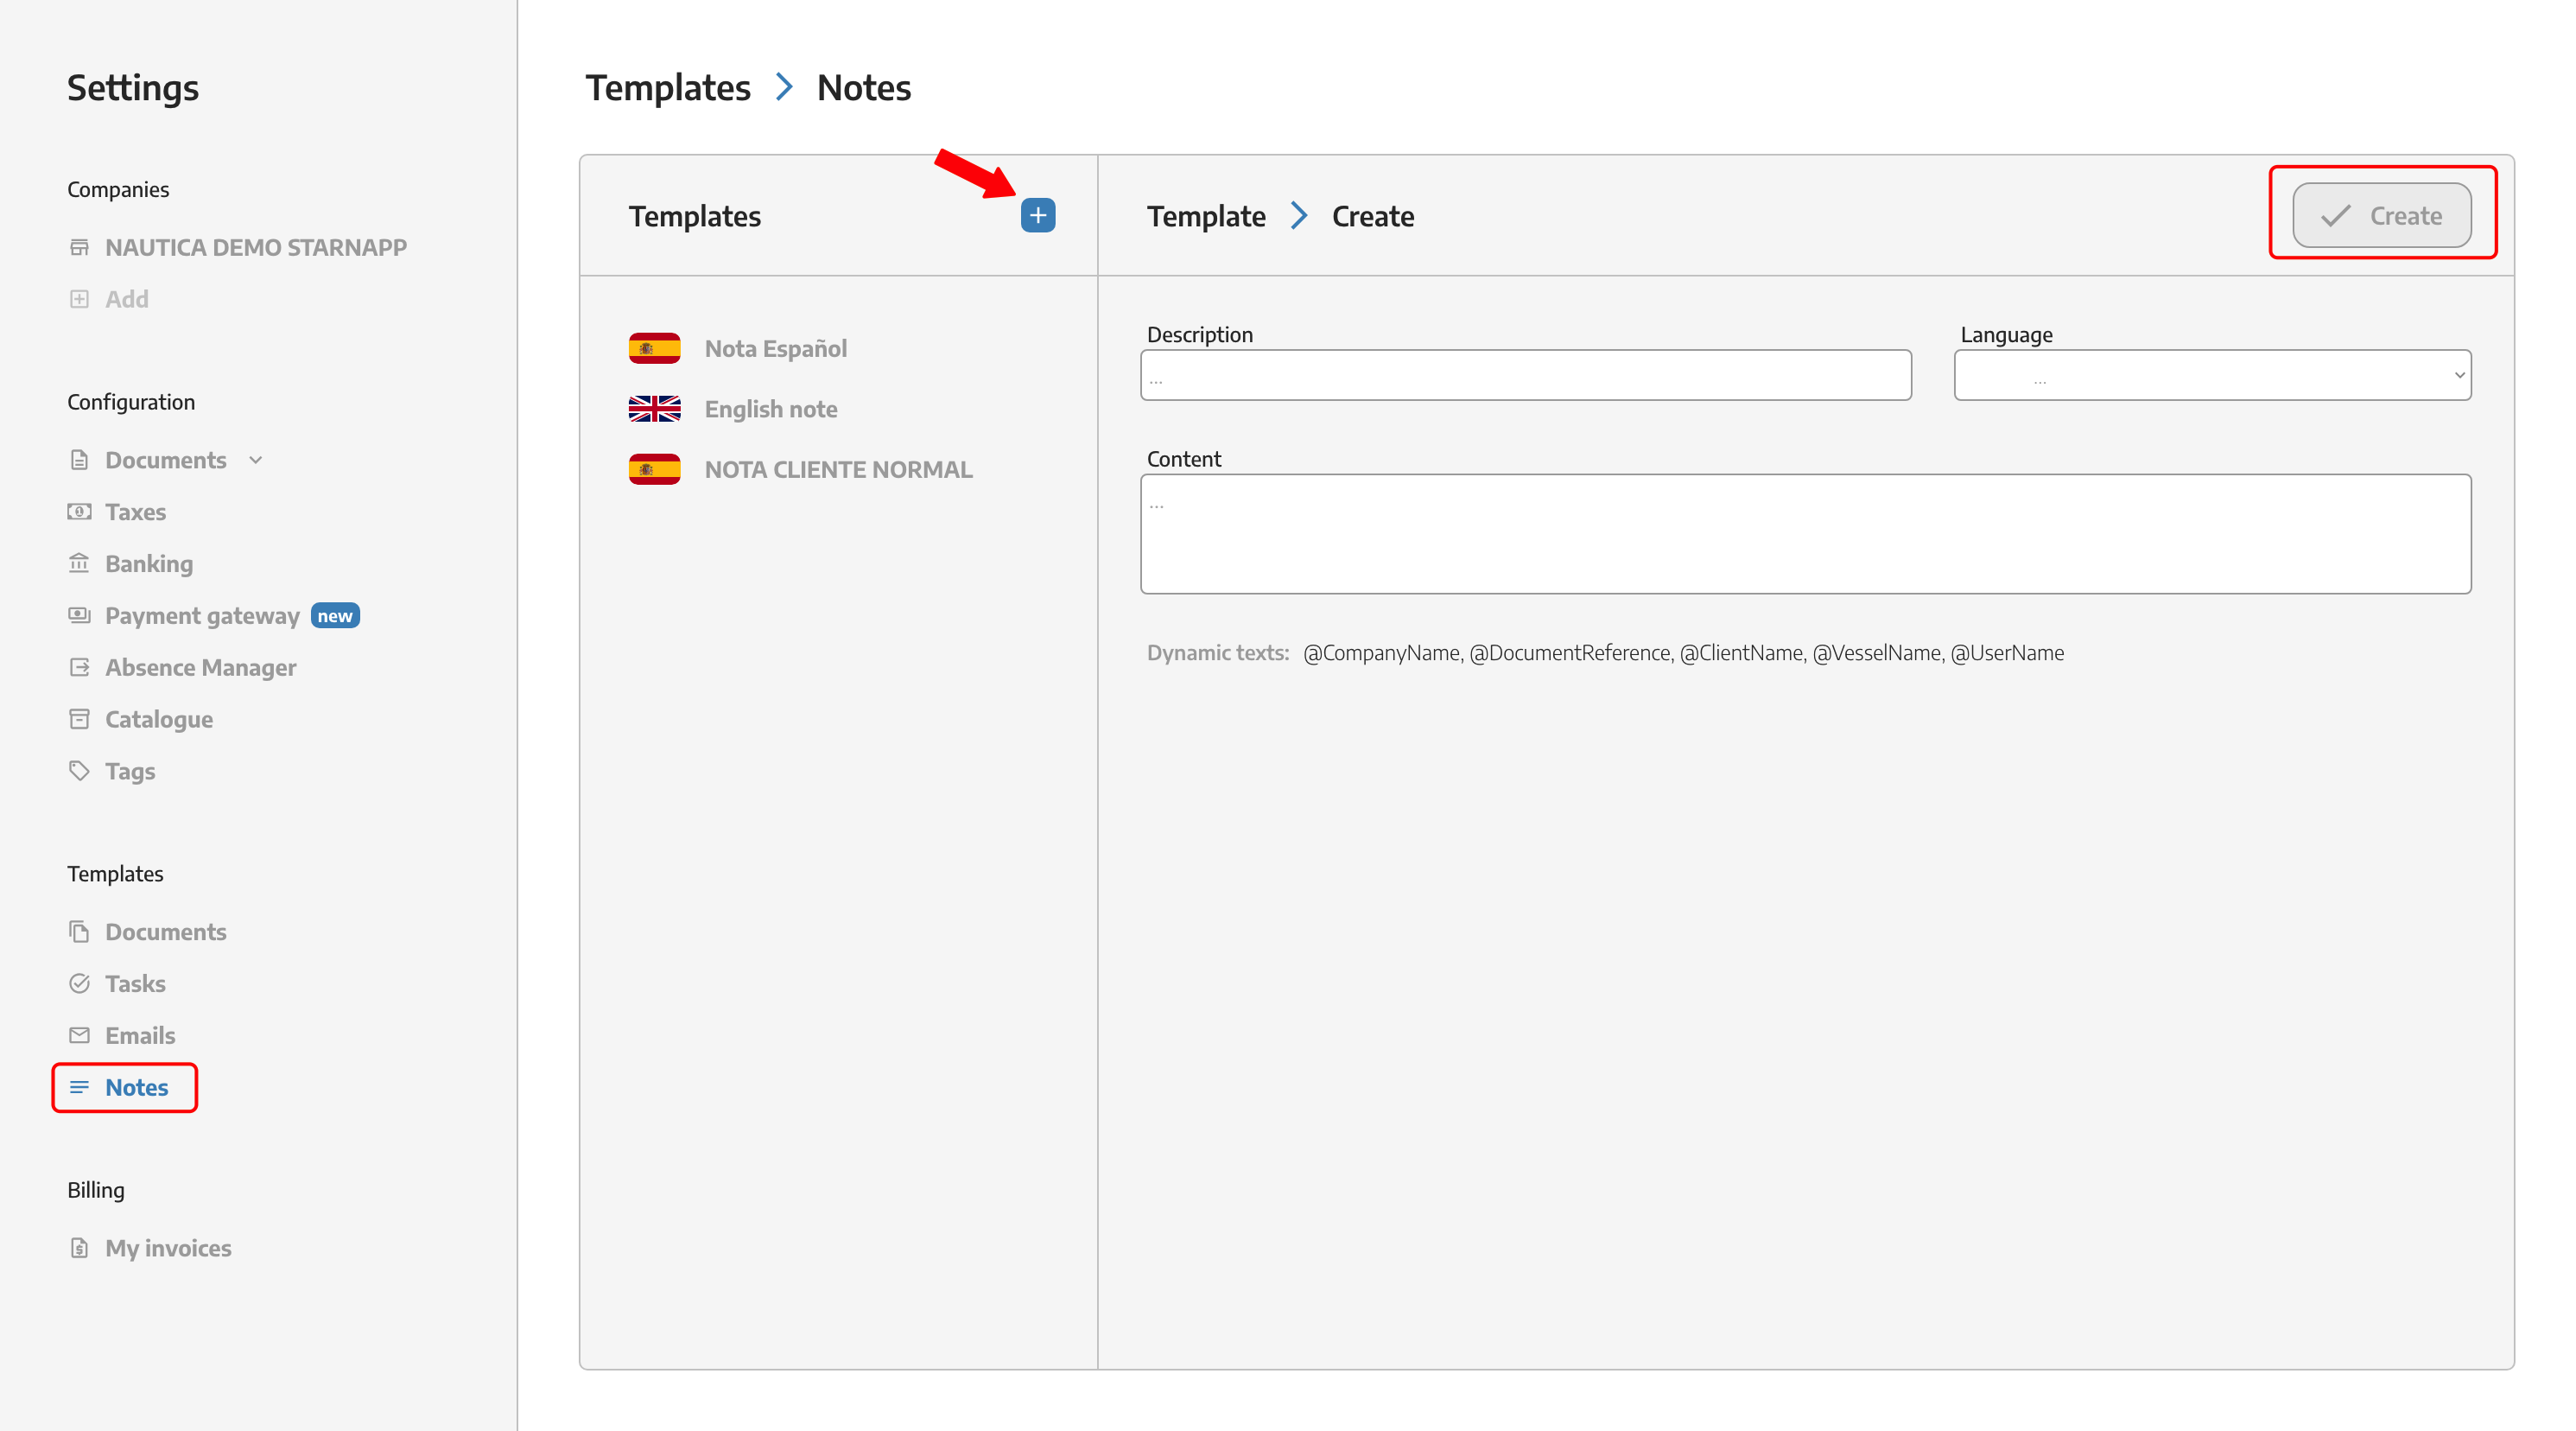Click the chevron between Template and Create

pos(1298,215)
